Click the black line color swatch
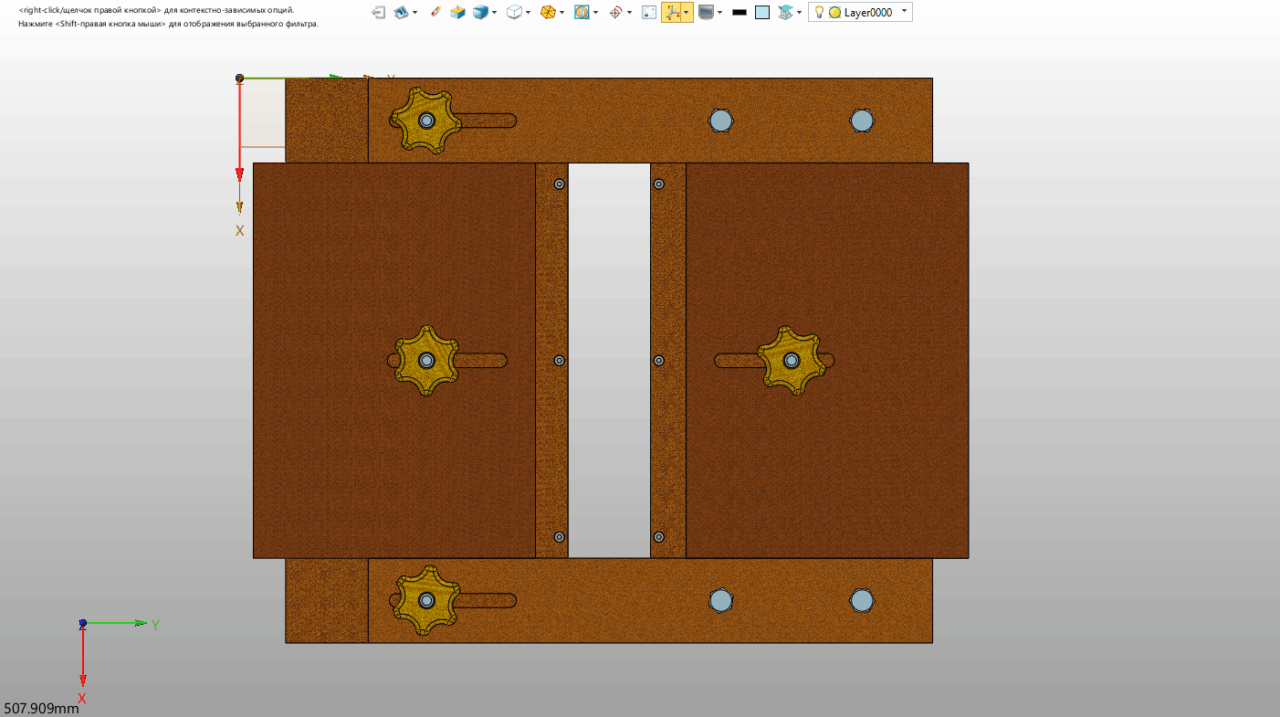Screen dimensions: 1280x717 pyautogui.click(x=739, y=12)
